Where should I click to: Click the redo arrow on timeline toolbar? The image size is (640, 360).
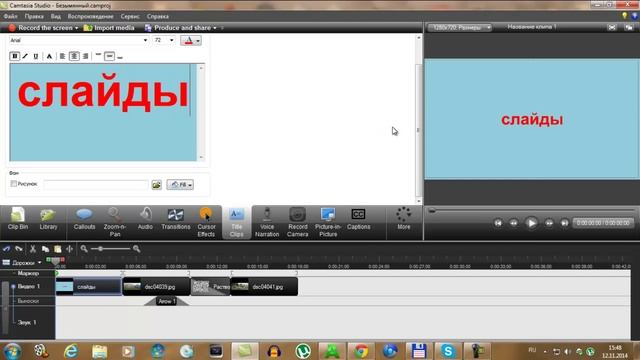coord(19,249)
